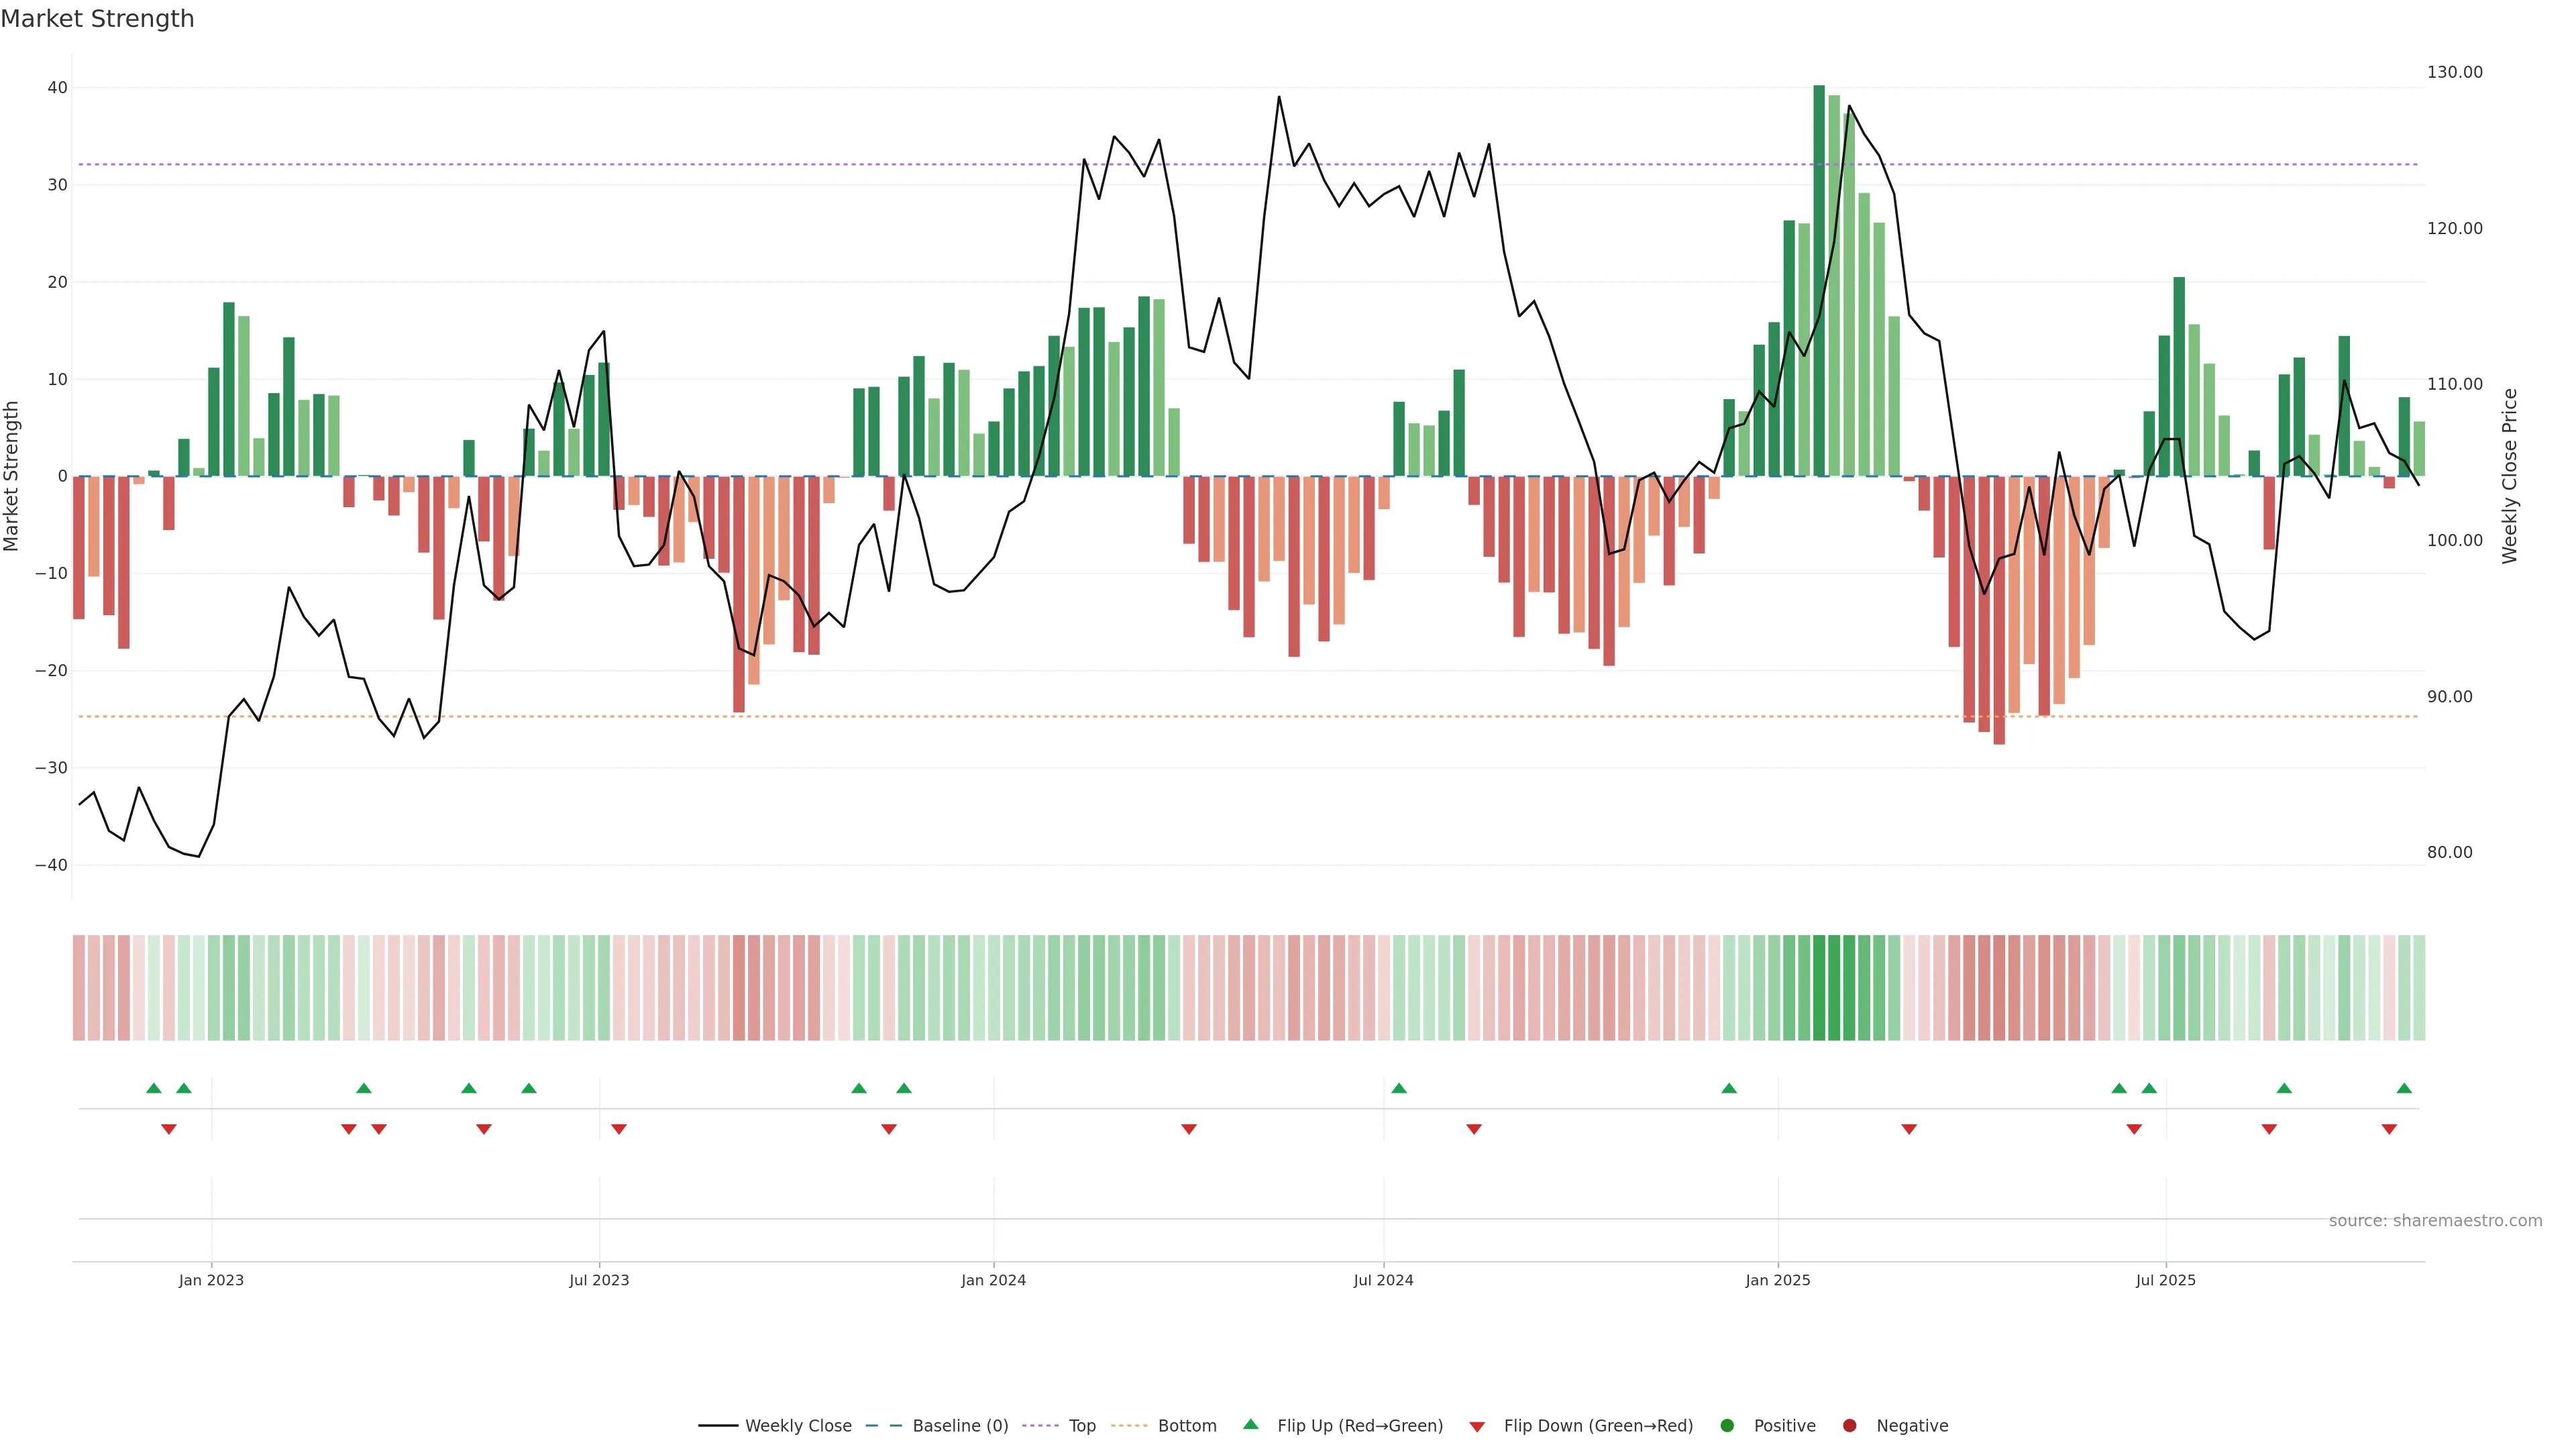Click the first flip-down marker after Jul 2023
The image size is (2576, 1449).
click(619, 1129)
